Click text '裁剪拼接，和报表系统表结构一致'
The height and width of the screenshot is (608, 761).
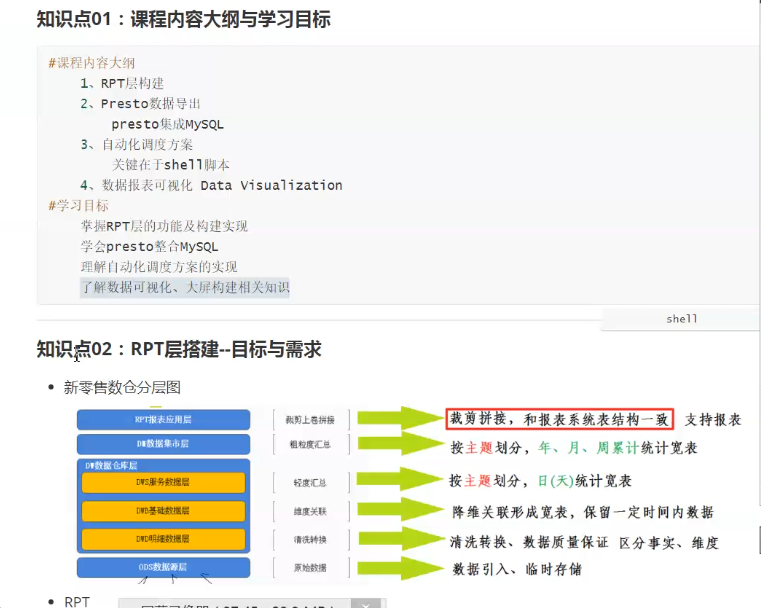click(x=559, y=419)
